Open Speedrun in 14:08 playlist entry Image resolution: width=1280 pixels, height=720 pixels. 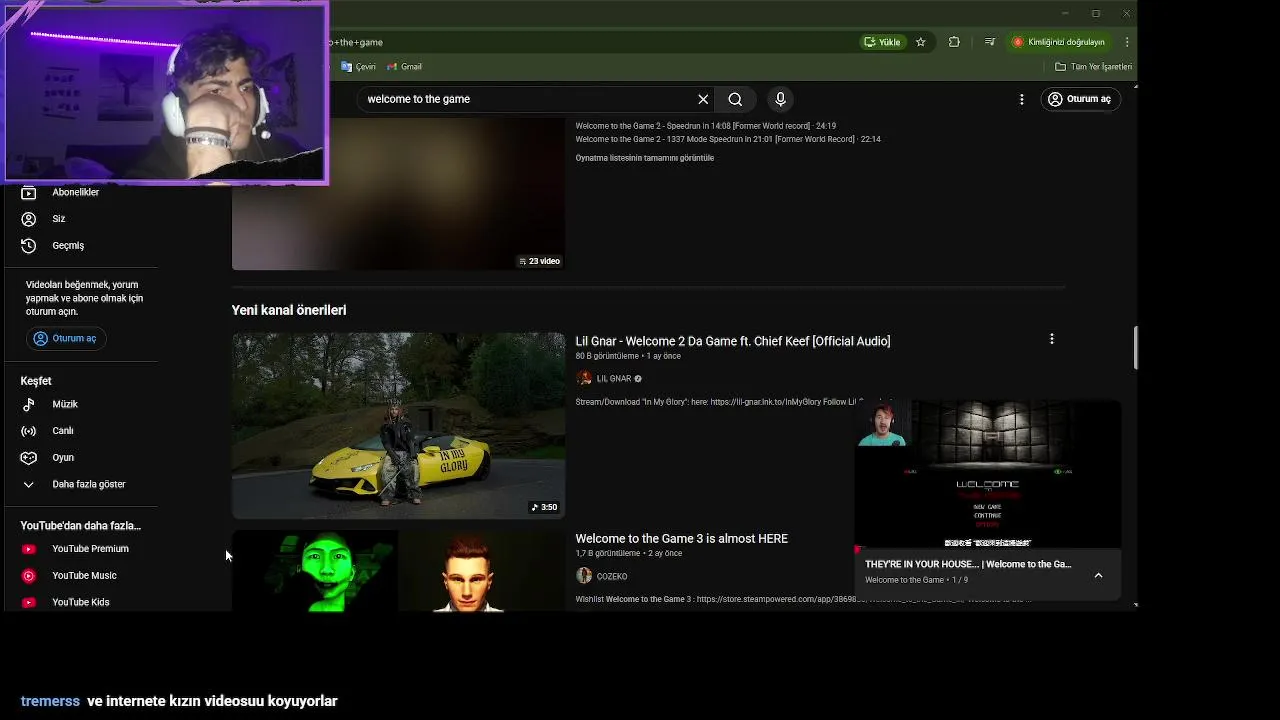click(706, 126)
